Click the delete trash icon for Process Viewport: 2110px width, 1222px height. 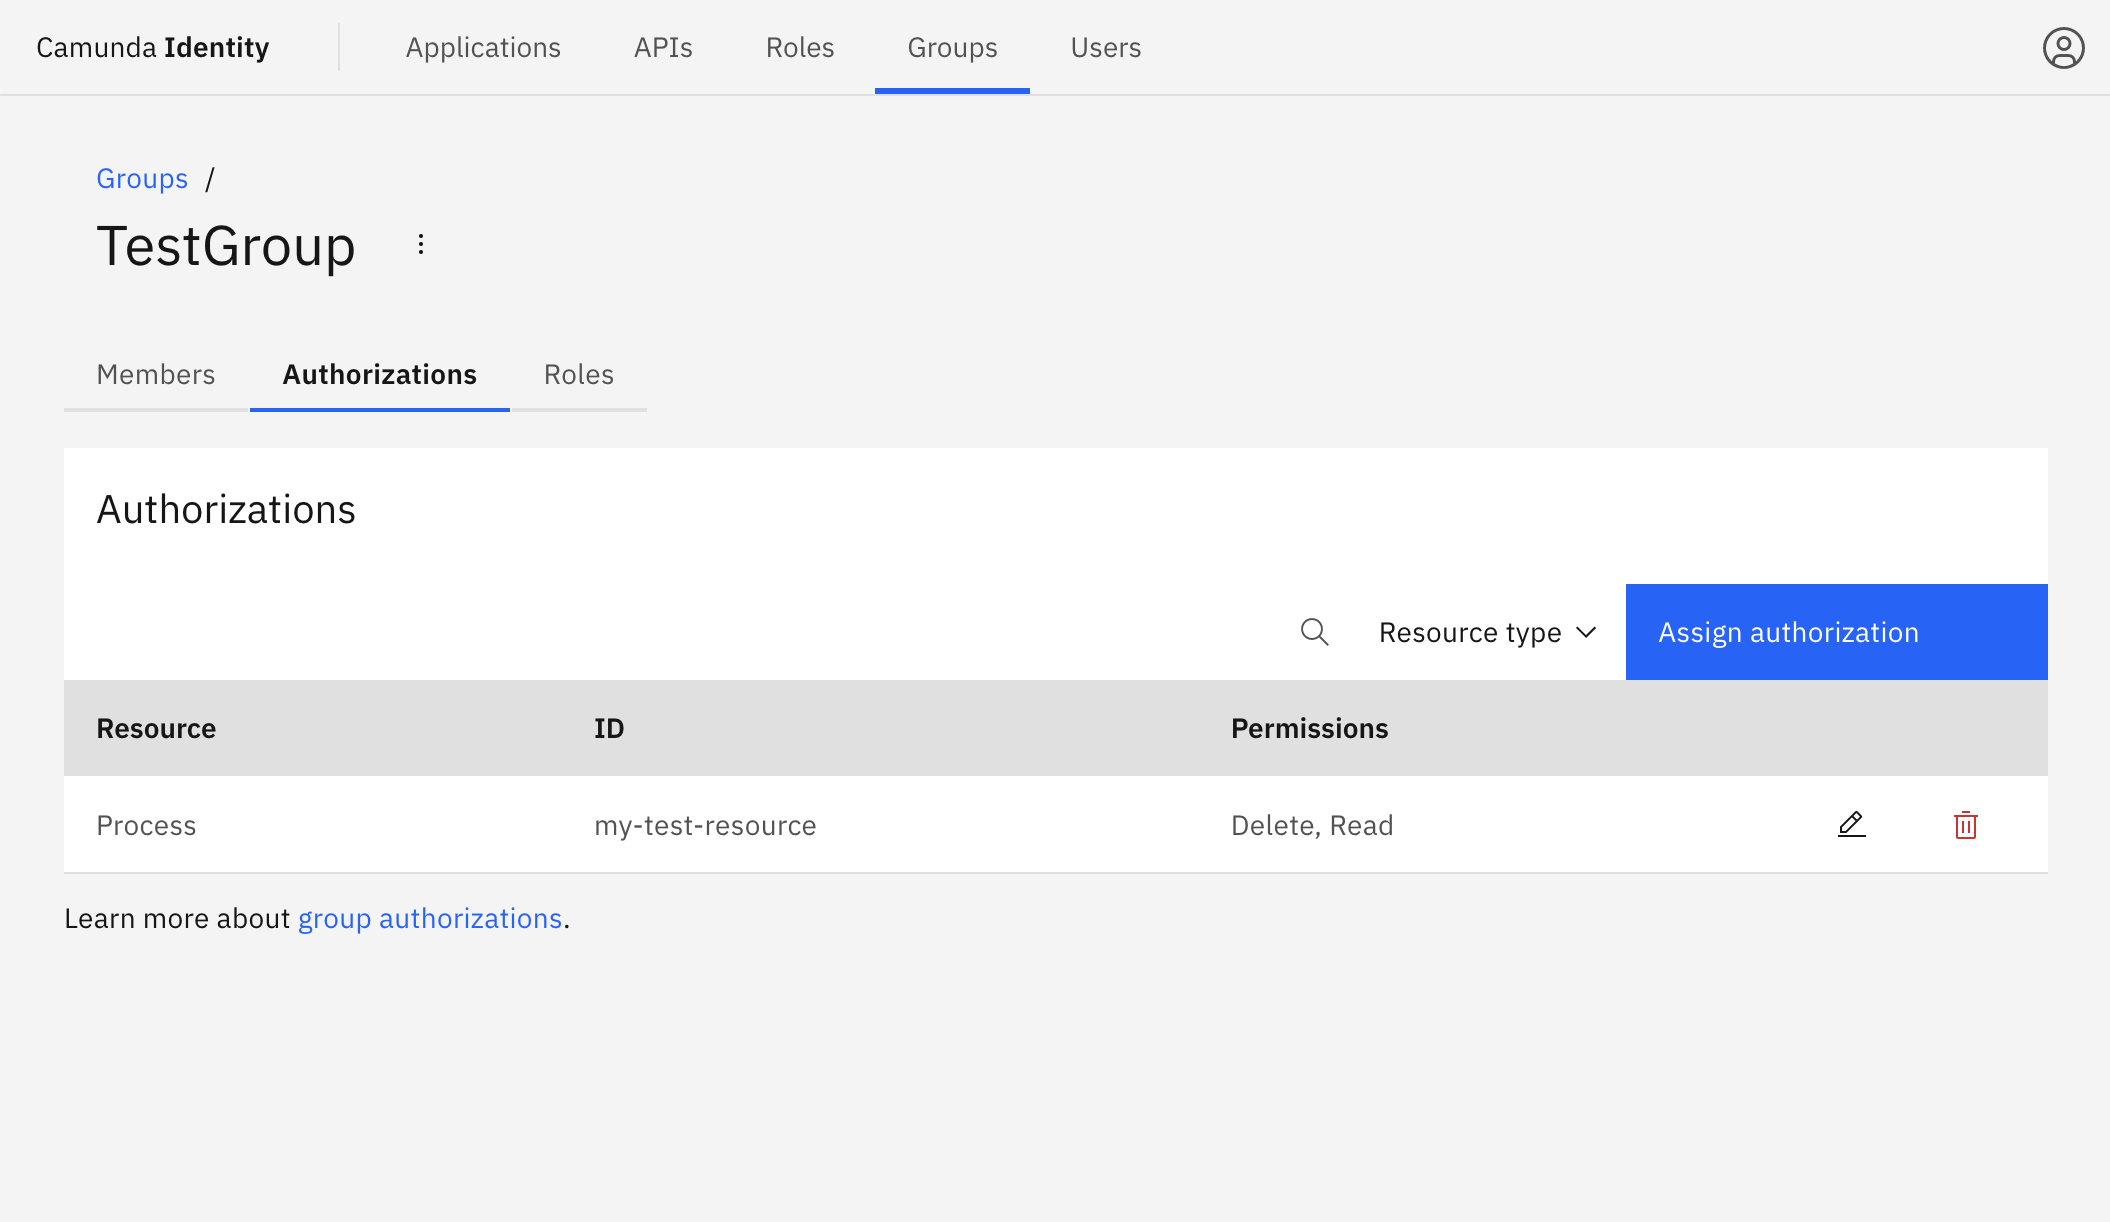(x=1966, y=823)
